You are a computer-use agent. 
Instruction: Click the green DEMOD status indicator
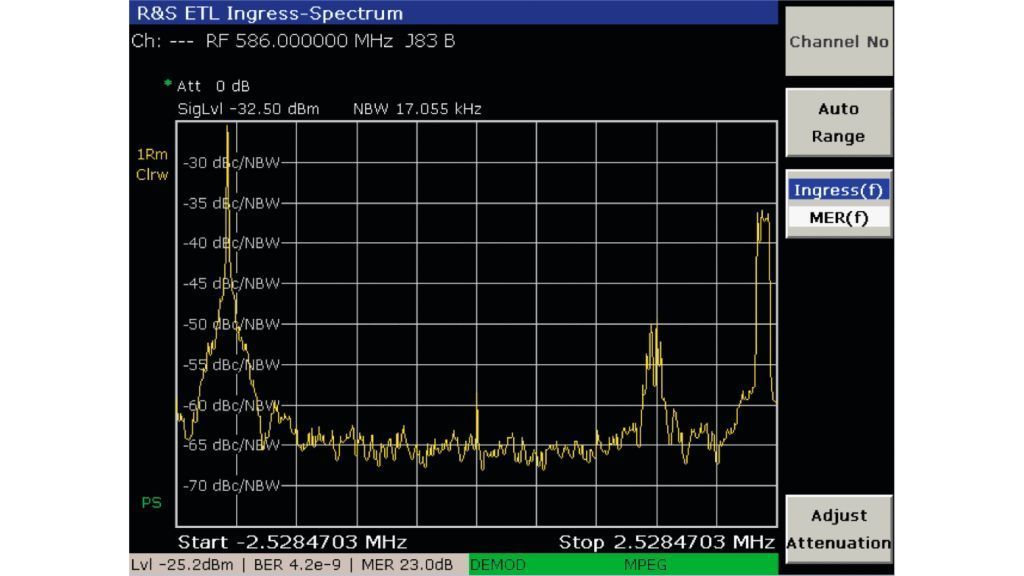(x=498, y=565)
